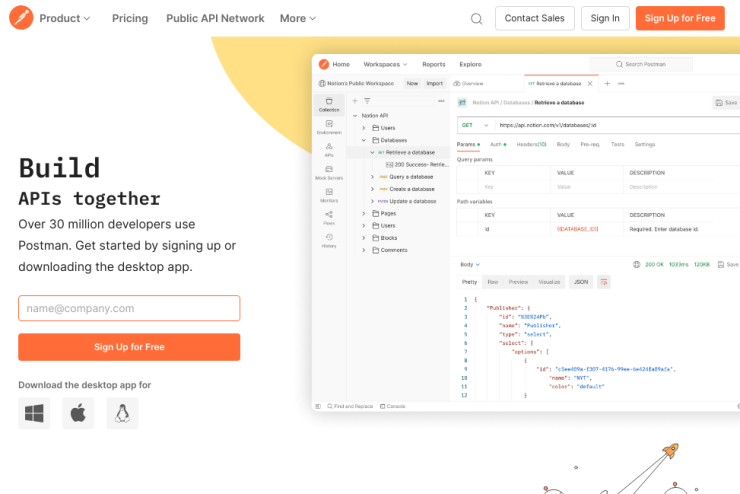The image size is (740, 494).
Task: Open the response Body dropdown
Action: 470,265
